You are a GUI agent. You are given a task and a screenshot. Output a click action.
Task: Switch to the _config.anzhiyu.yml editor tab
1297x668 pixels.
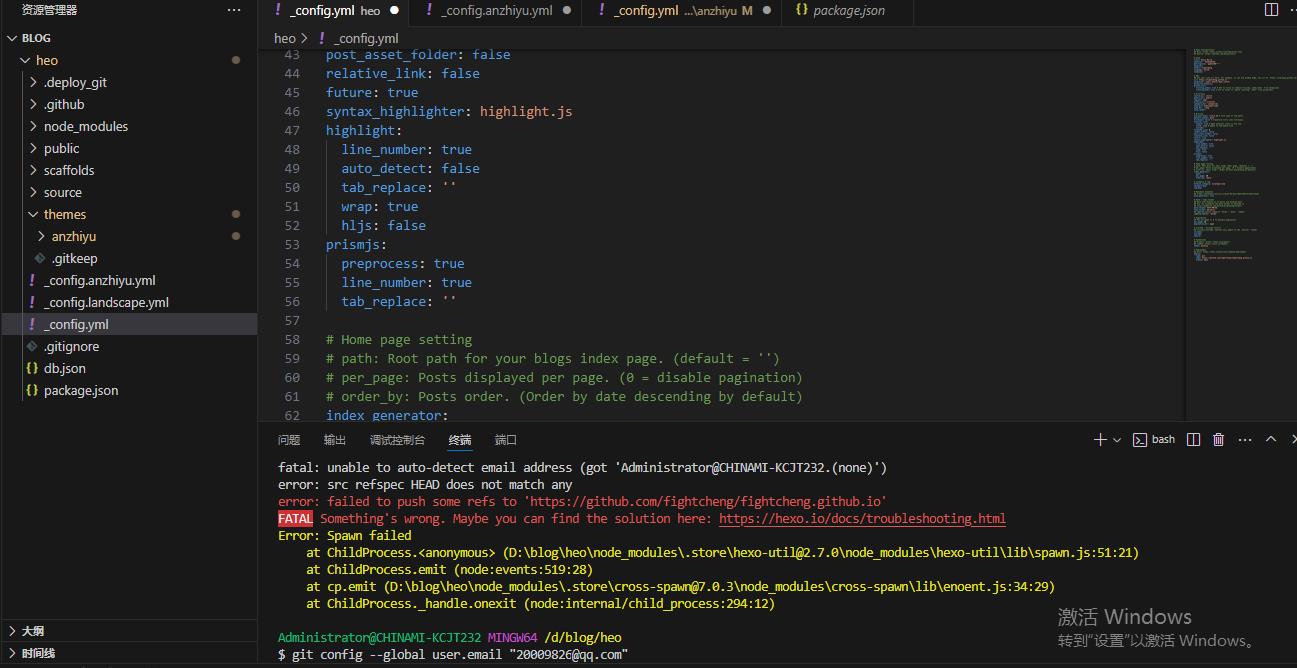496,10
